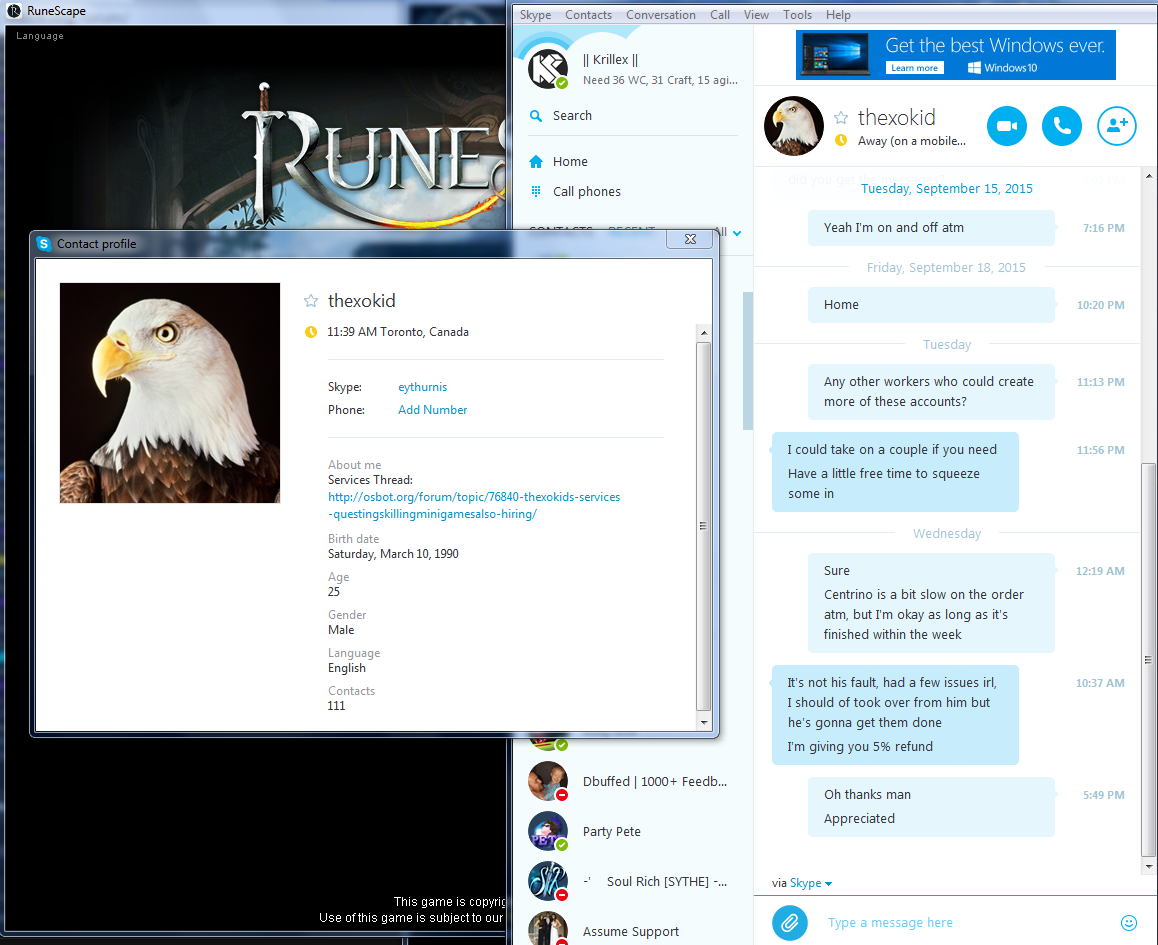Click thexokid's eagle avatar in chat header
Screen dimensions: 1158x945
point(794,126)
